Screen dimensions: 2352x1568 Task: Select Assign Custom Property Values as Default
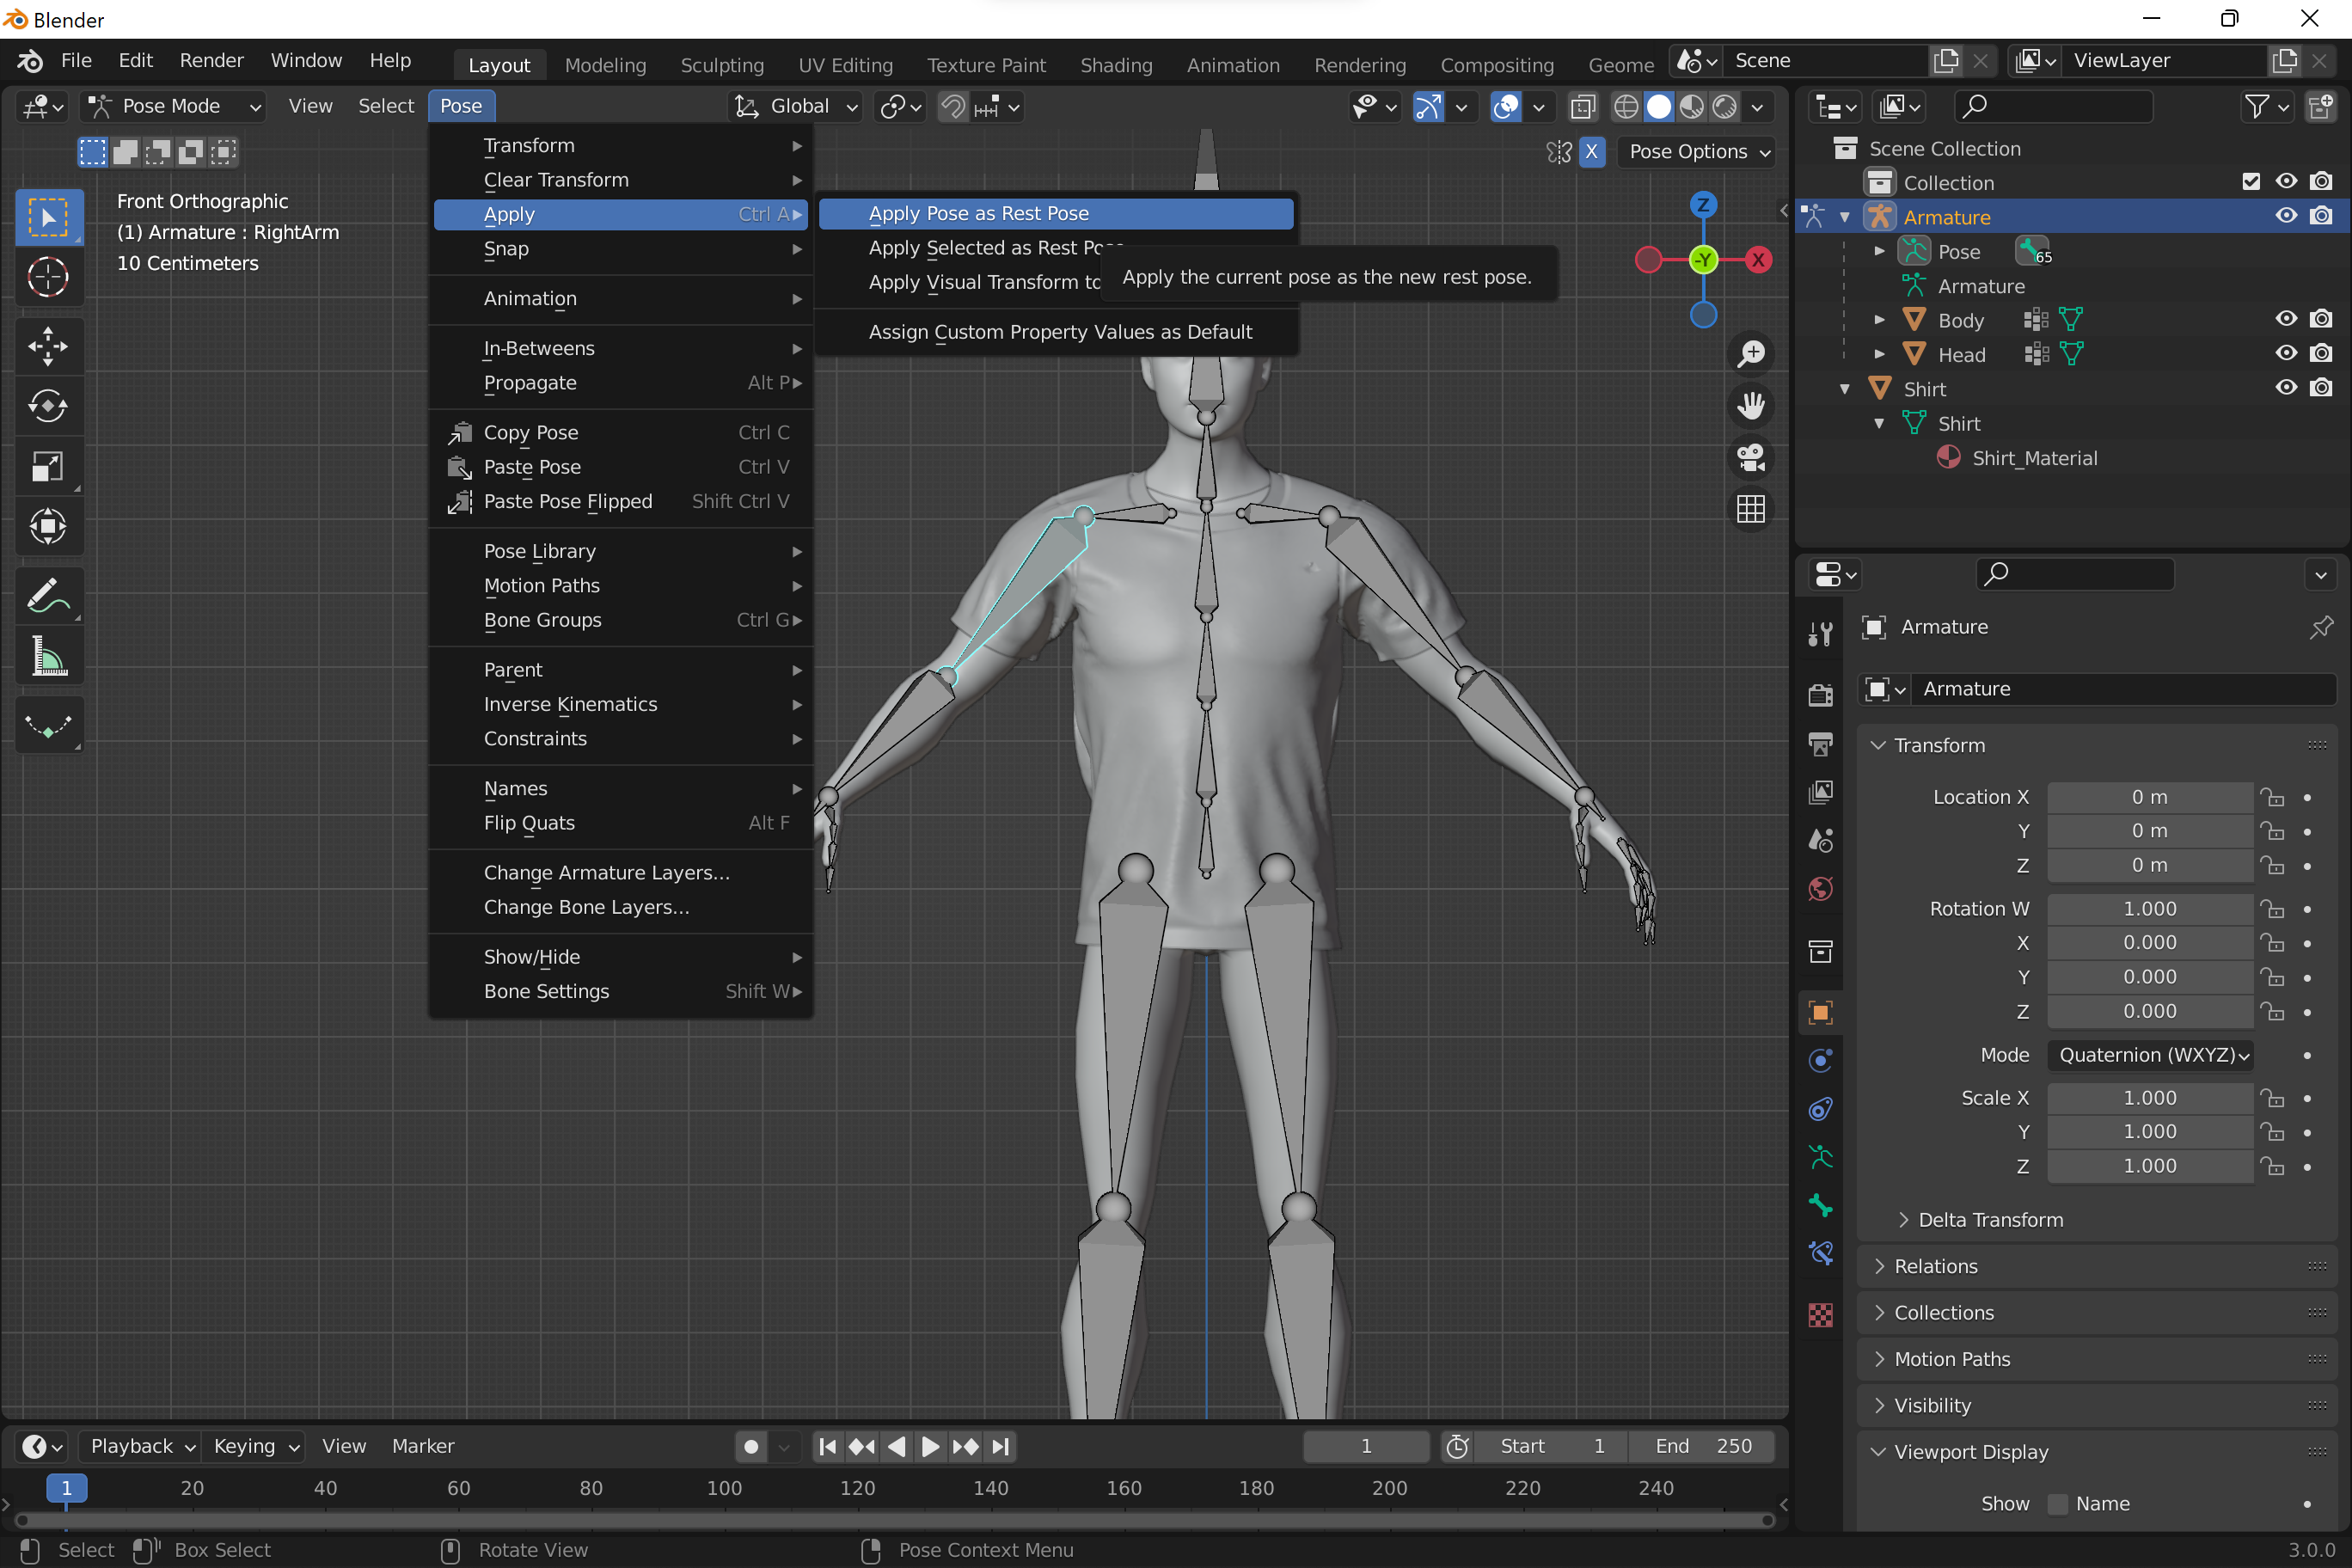pyautogui.click(x=1061, y=331)
